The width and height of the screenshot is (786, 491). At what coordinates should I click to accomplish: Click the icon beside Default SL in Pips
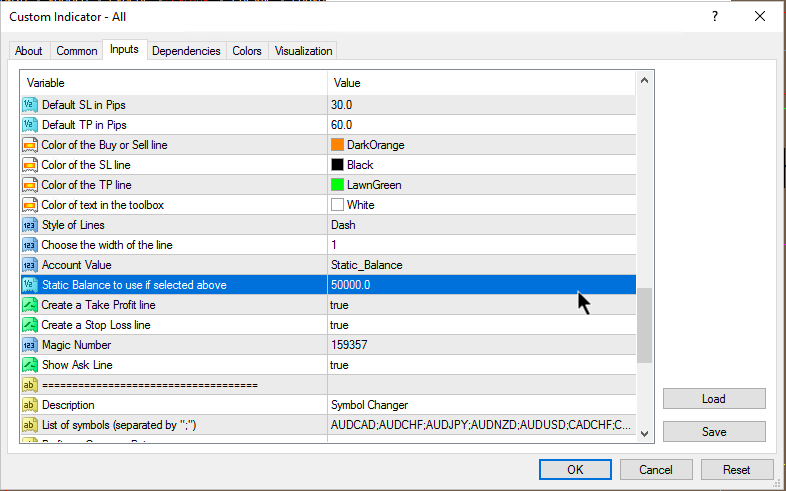click(30, 105)
